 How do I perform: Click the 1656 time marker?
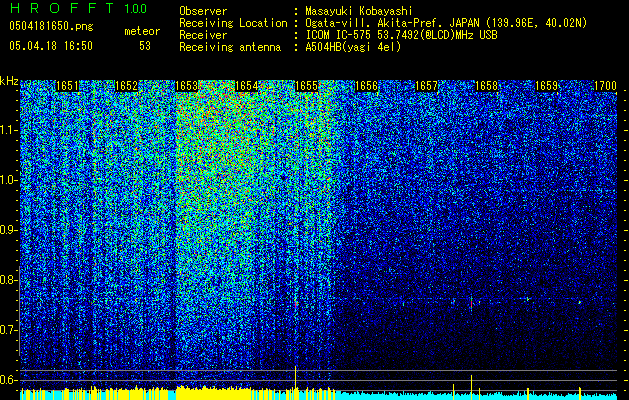(x=366, y=86)
